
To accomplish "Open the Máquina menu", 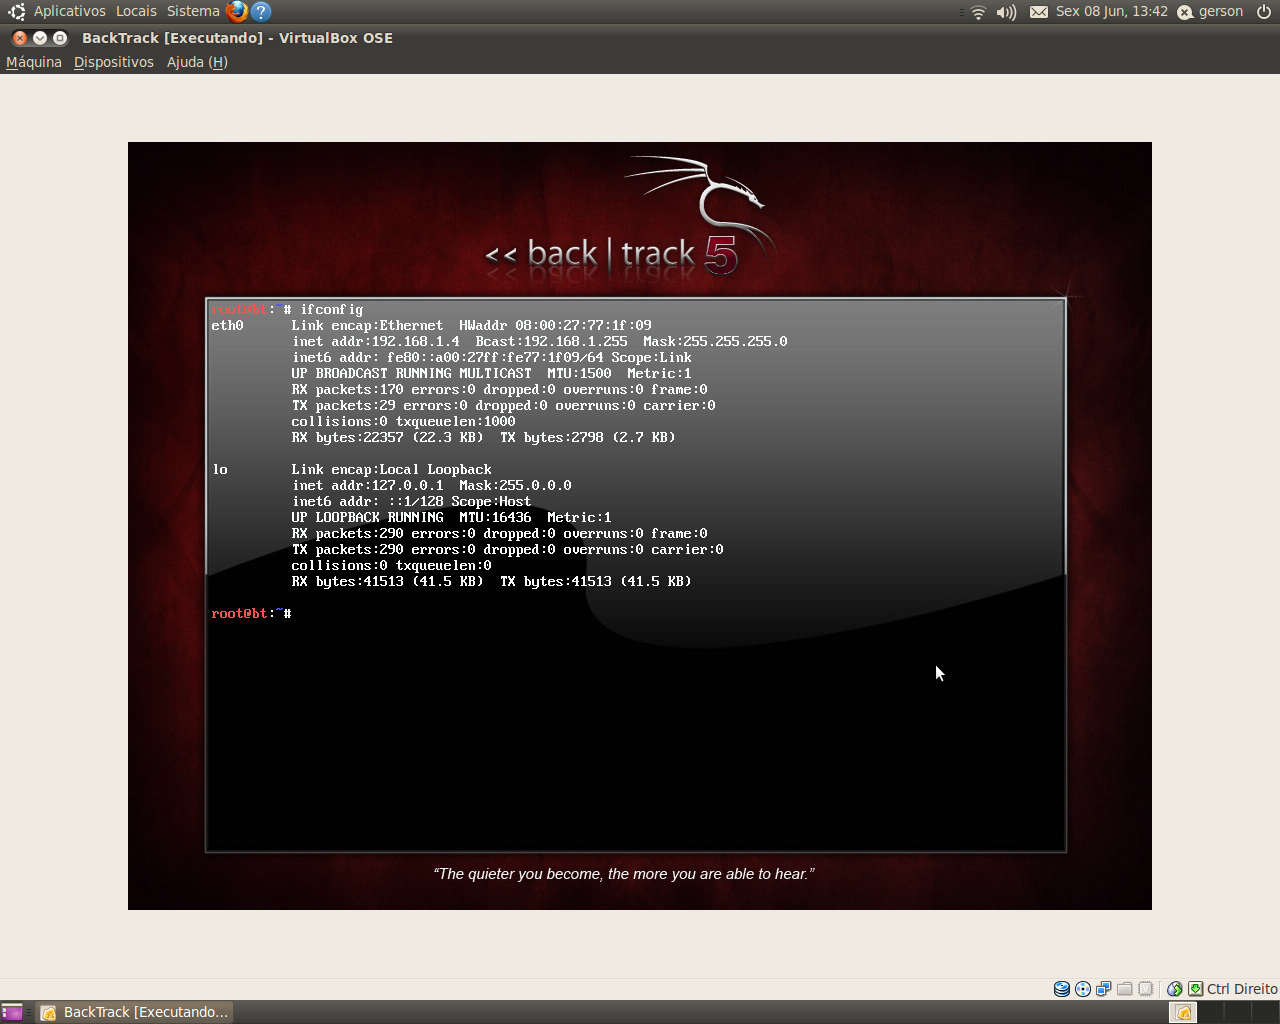I will tap(34, 62).
